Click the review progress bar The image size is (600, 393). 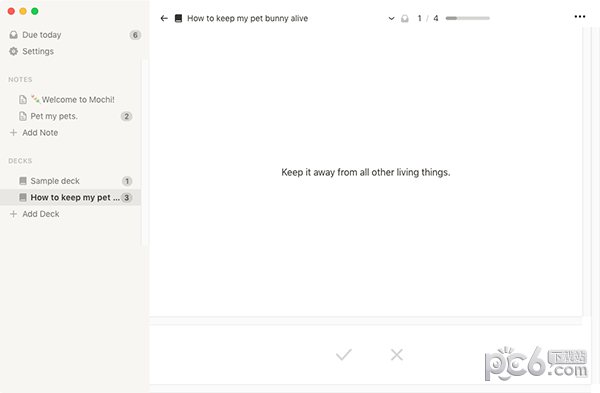(468, 18)
